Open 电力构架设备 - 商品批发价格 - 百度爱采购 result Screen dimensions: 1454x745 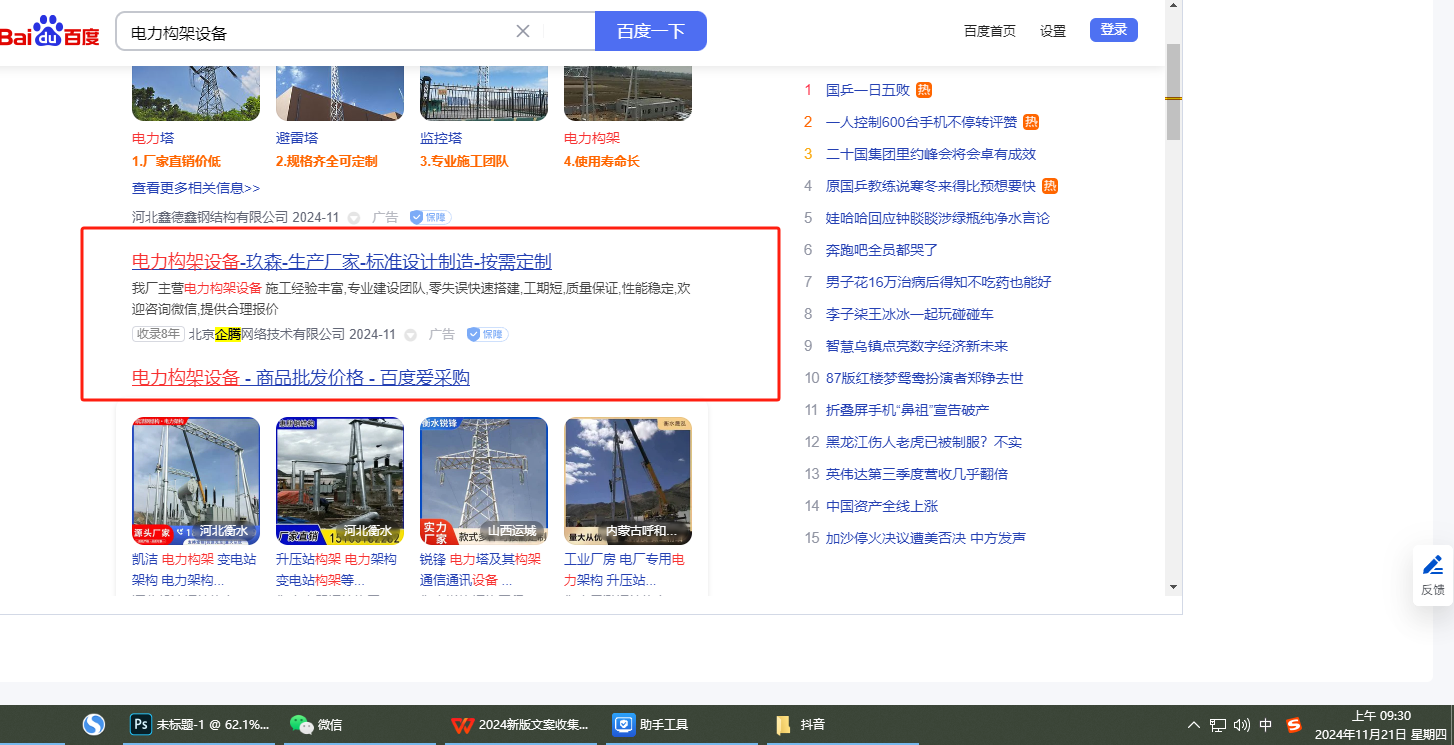click(301, 378)
